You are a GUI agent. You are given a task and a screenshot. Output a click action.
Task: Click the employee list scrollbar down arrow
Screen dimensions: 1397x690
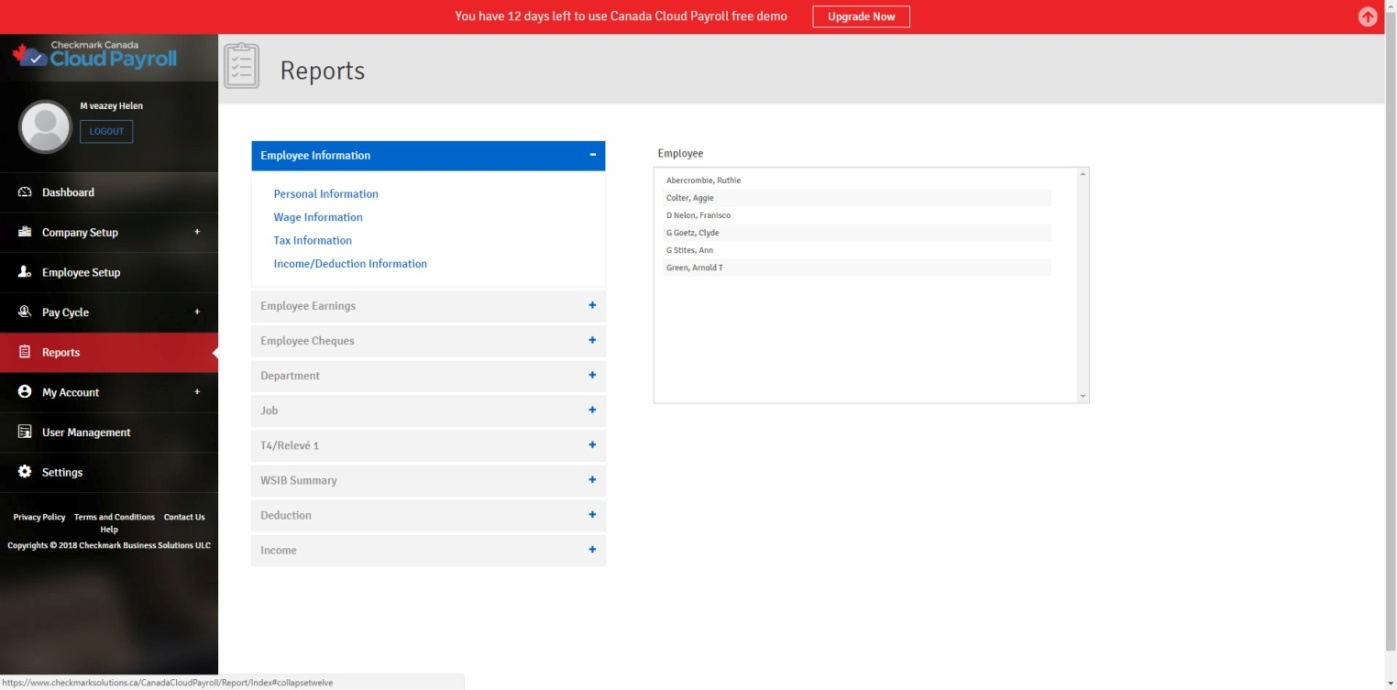point(1082,397)
